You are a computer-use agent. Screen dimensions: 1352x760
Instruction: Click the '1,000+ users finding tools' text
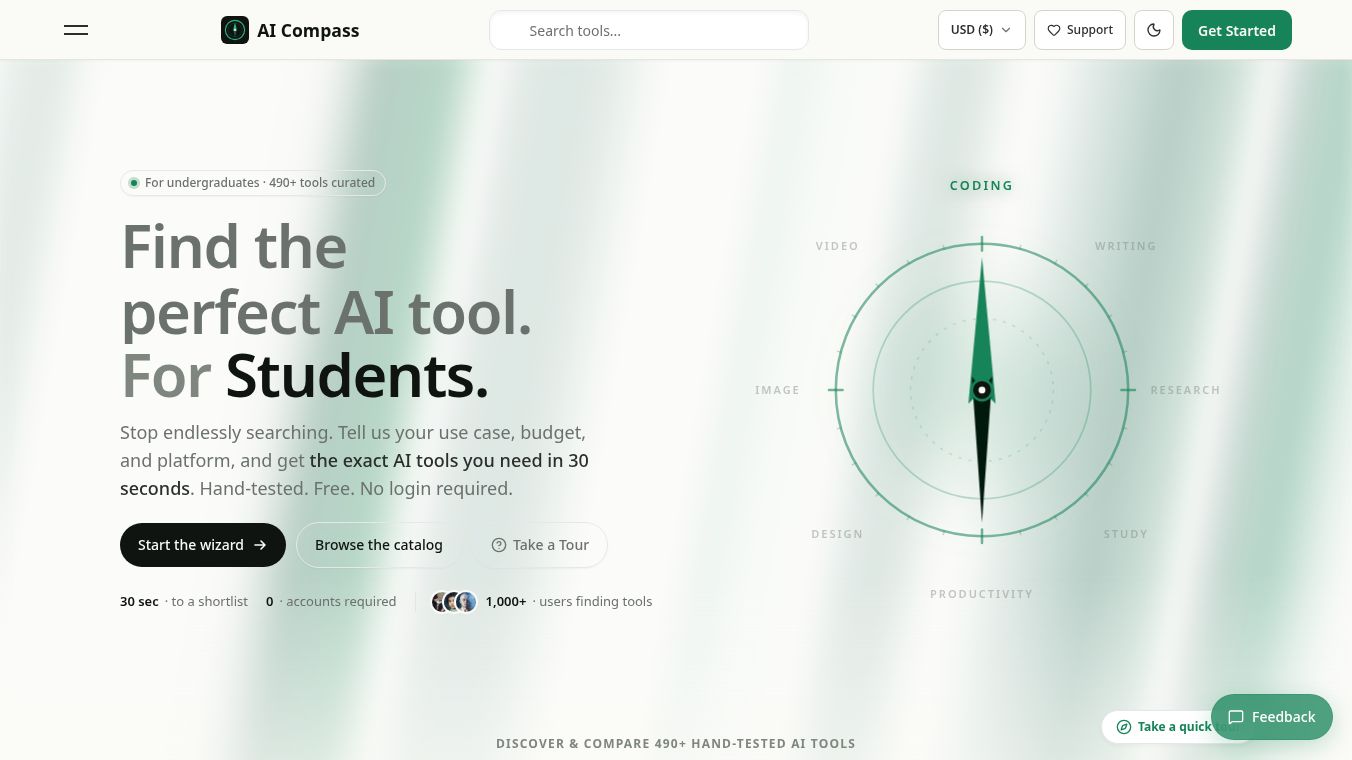(569, 602)
